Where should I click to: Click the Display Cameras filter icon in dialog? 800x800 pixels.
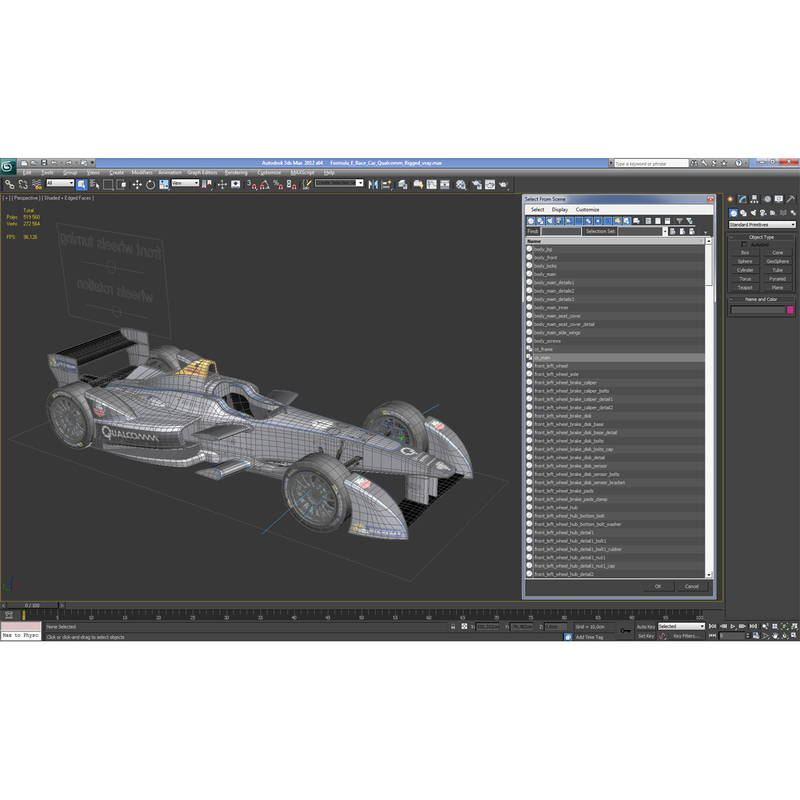point(559,220)
